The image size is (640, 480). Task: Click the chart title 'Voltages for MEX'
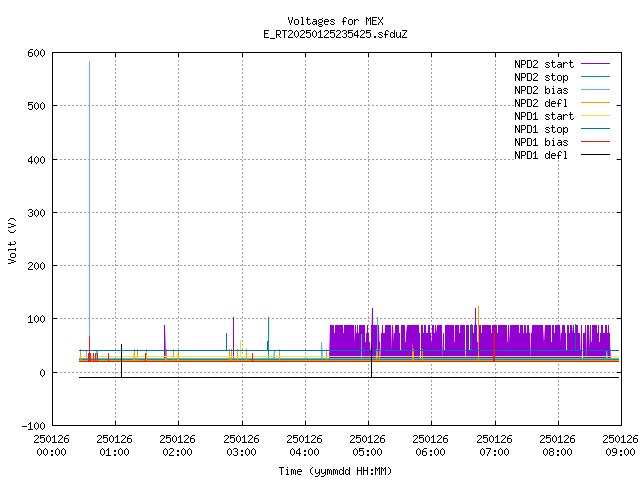[335, 21]
